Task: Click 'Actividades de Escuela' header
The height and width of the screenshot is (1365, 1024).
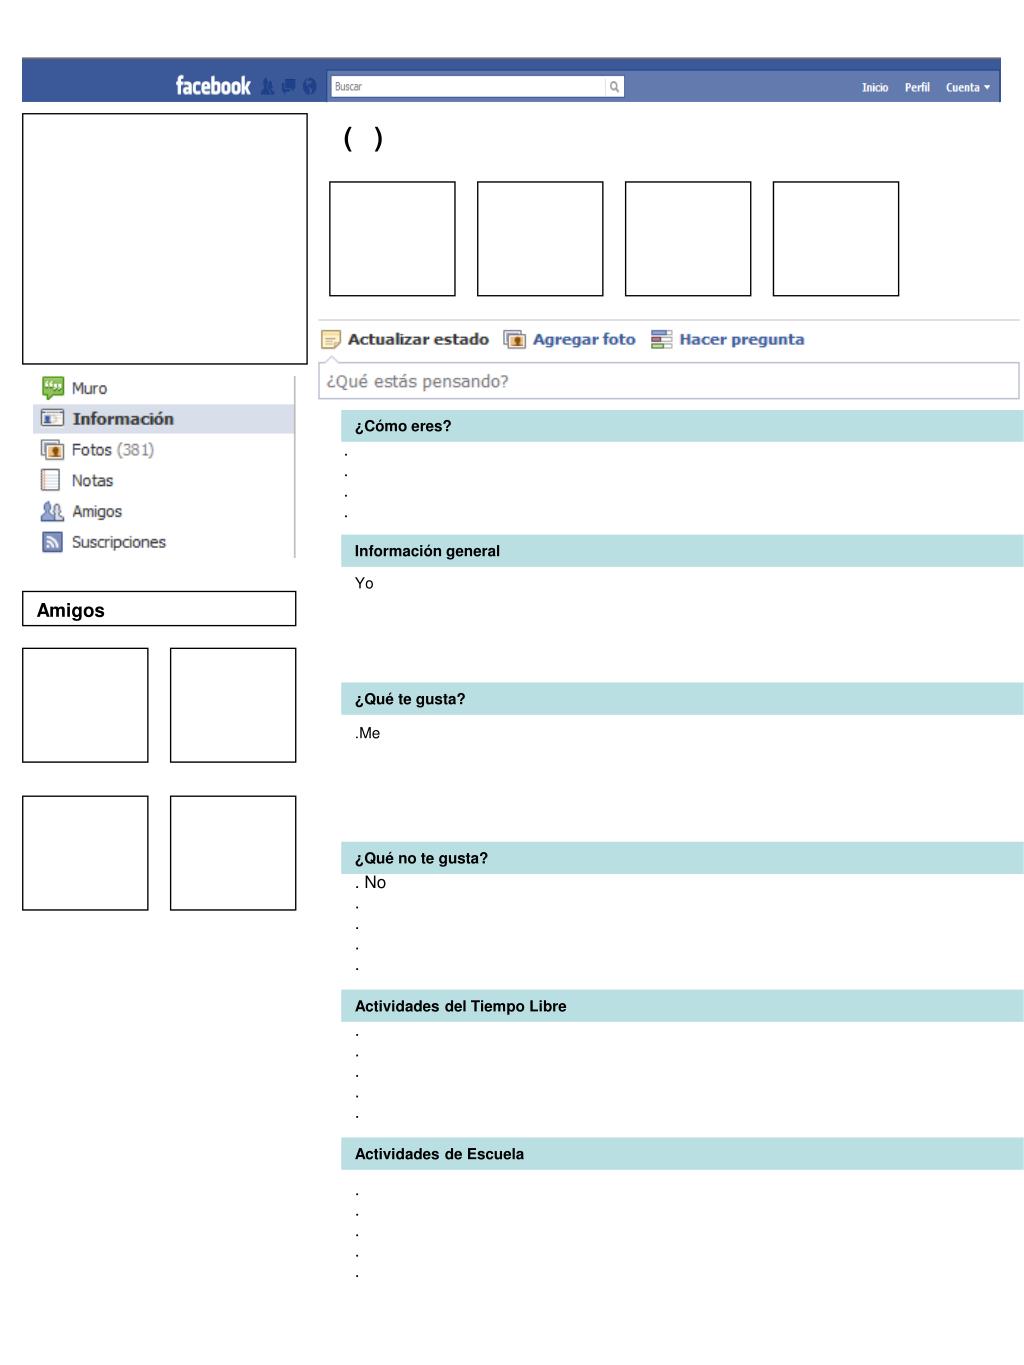Action: coord(682,1154)
